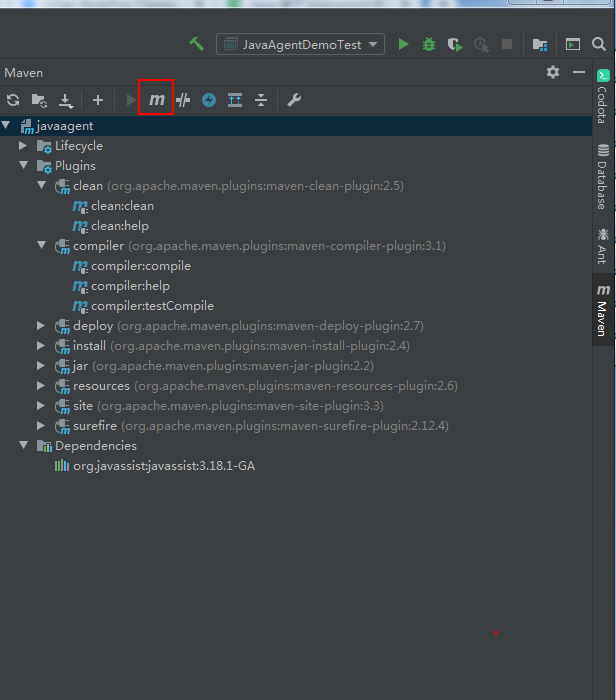Open the JavaAgentDemoTest run configuration dropdown
This screenshot has height=700, width=616.
point(300,44)
